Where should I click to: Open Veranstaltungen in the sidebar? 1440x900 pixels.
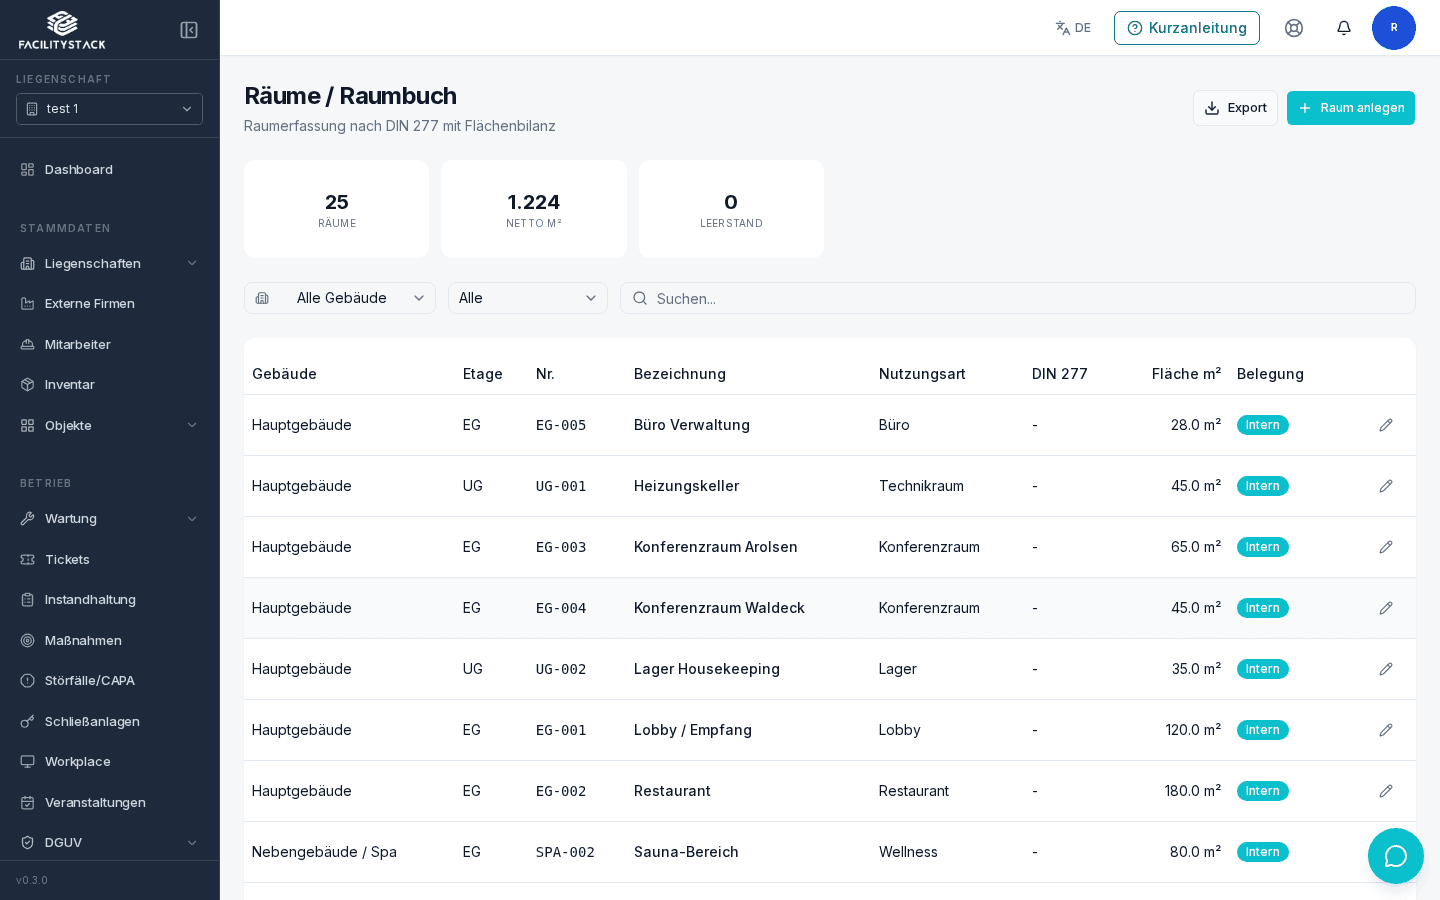coord(110,802)
